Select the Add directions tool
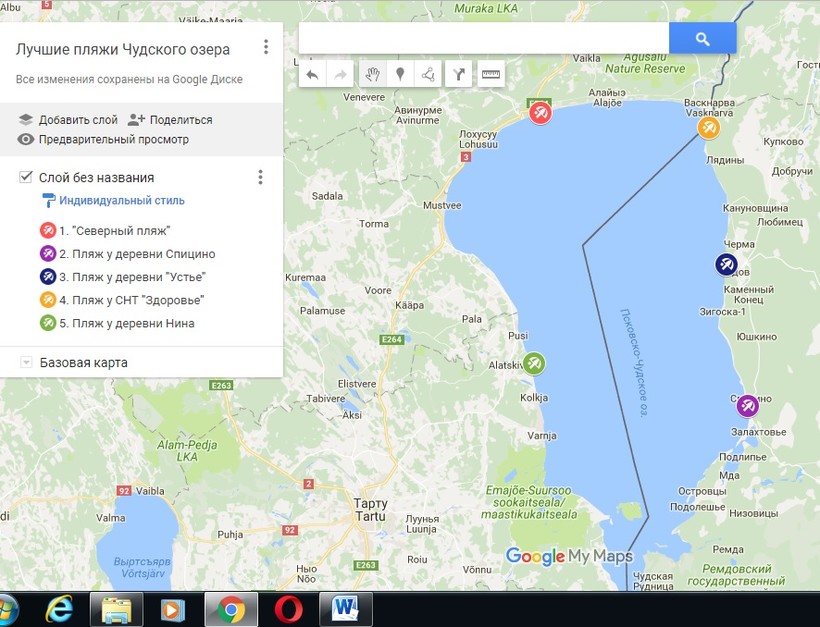 tap(459, 74)
